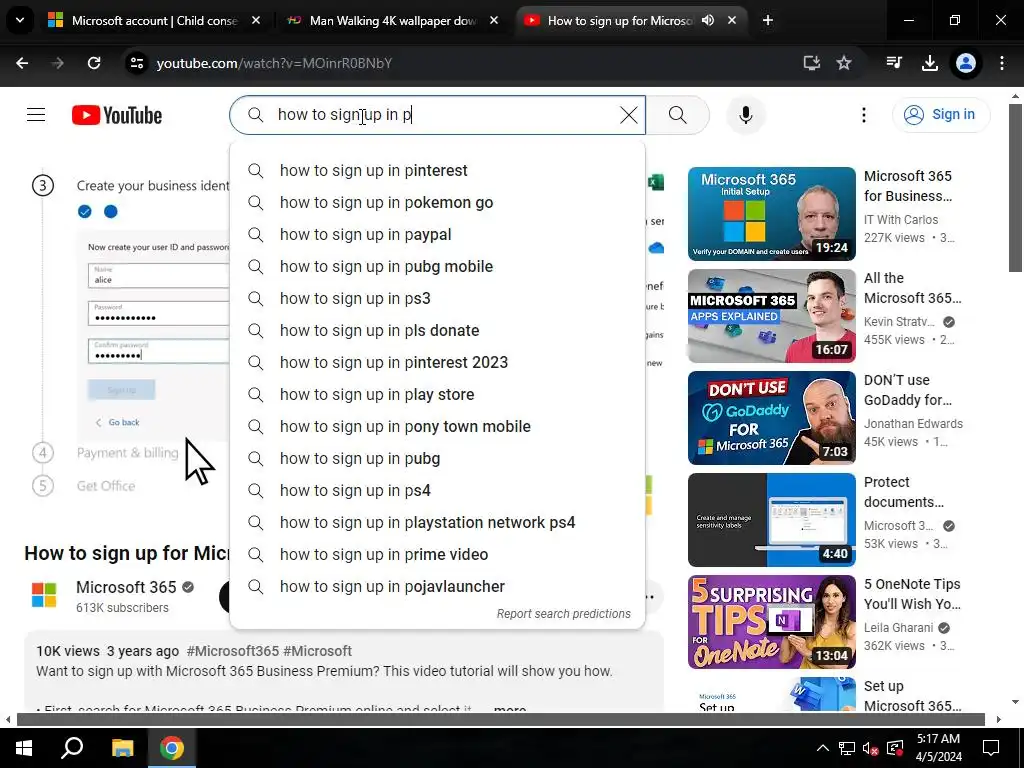Open a new browser tab
1024x768 pixels.
tap(768, 21)
